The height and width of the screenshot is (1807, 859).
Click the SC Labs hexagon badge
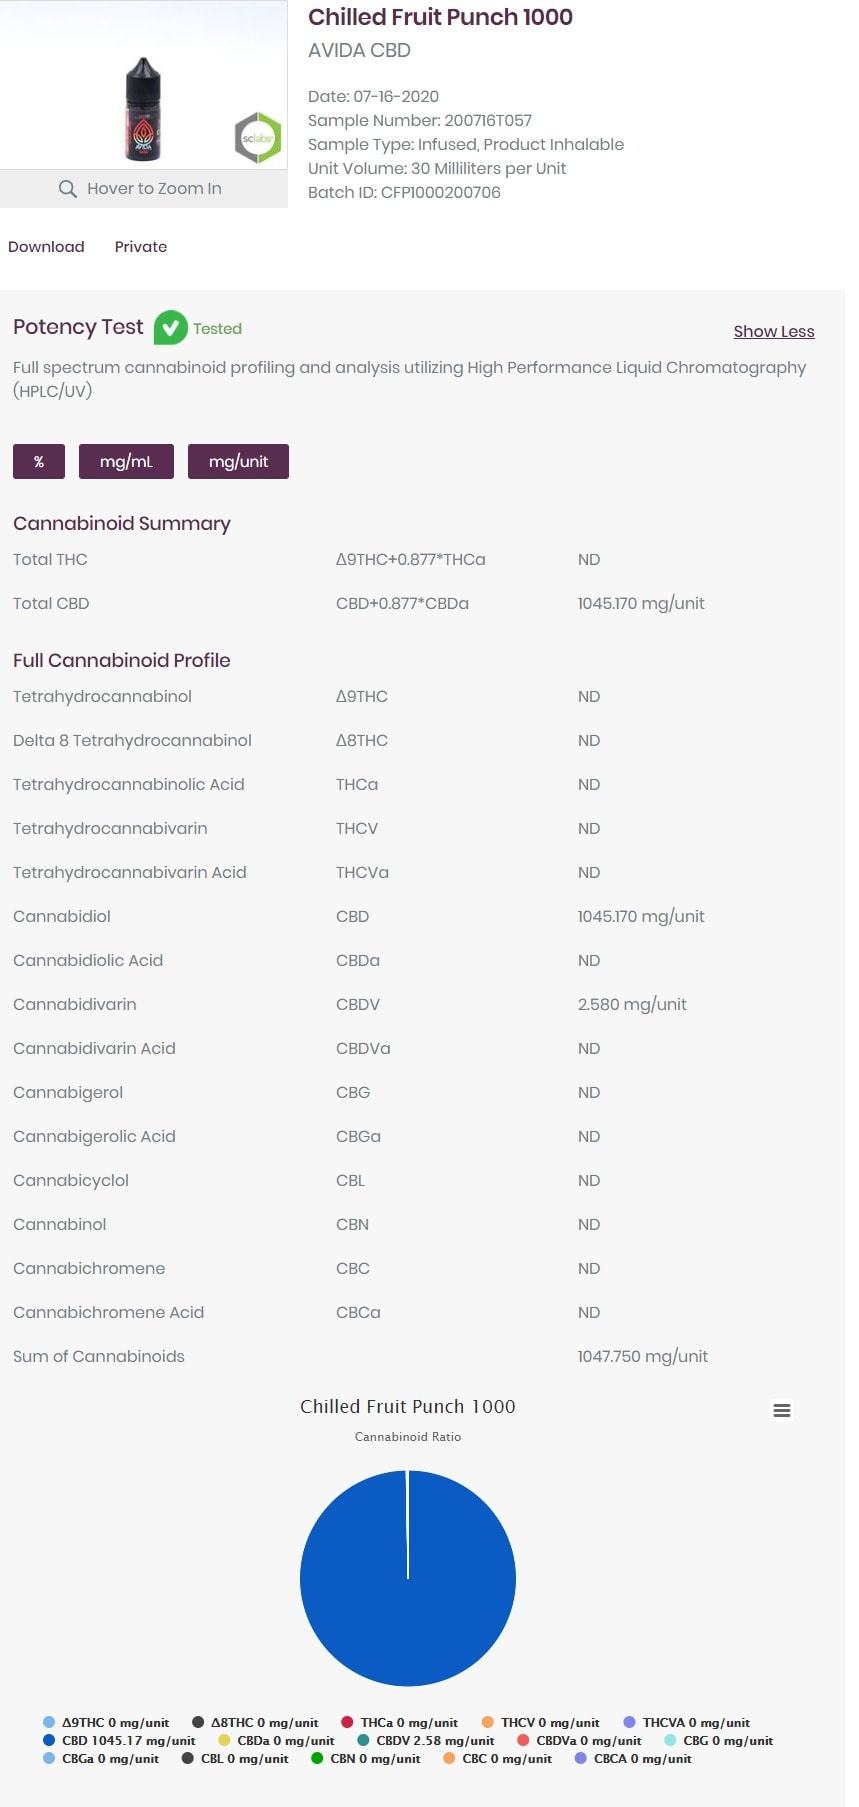258,138
